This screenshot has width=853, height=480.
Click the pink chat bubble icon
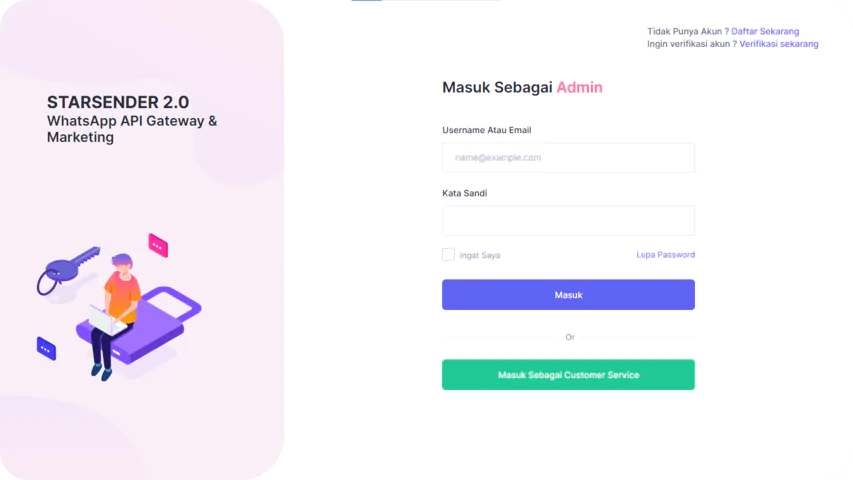tap(158, 245)
